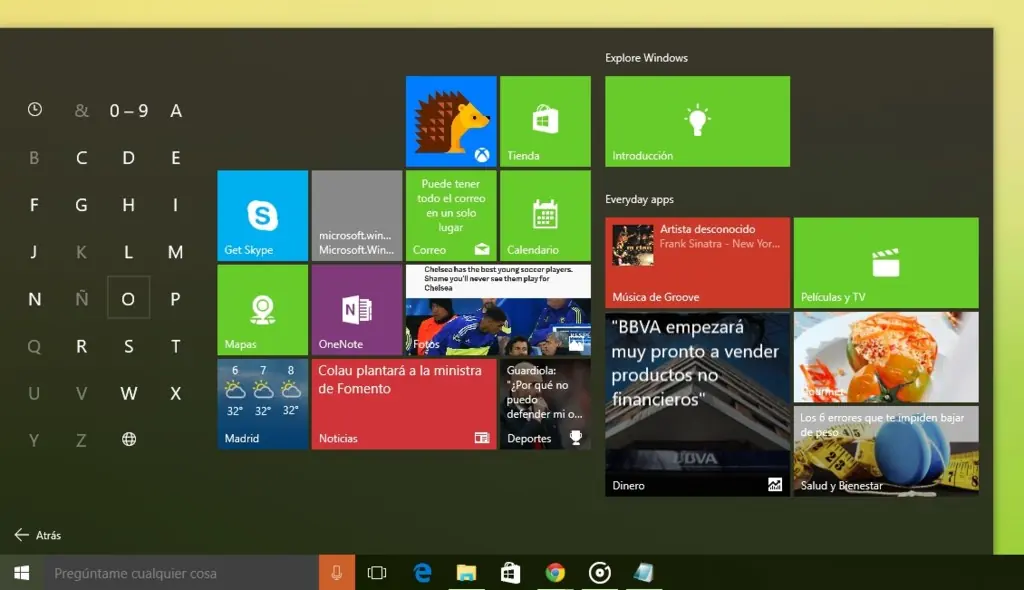The width and height of the screenshot is (1024, 590).
Task: Open the Madrid weather tile
Action: point(262,404)
